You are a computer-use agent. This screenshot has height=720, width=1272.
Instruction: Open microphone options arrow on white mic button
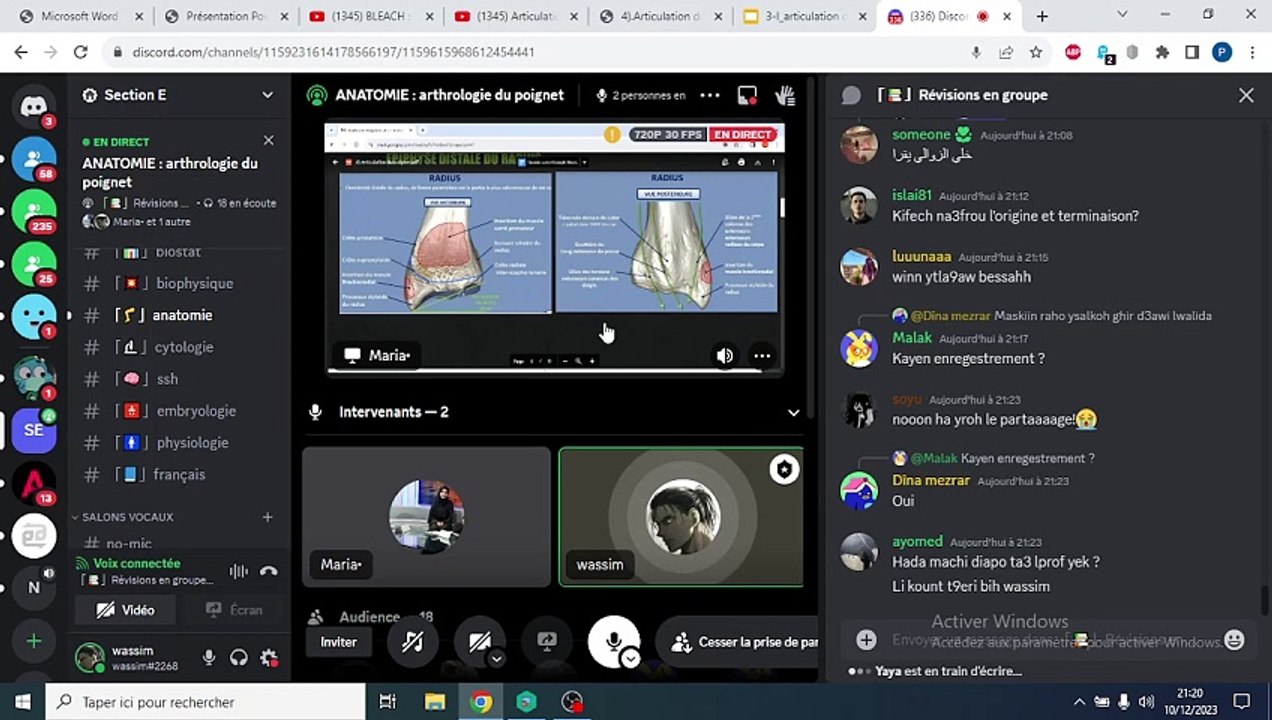coord(630,658)
